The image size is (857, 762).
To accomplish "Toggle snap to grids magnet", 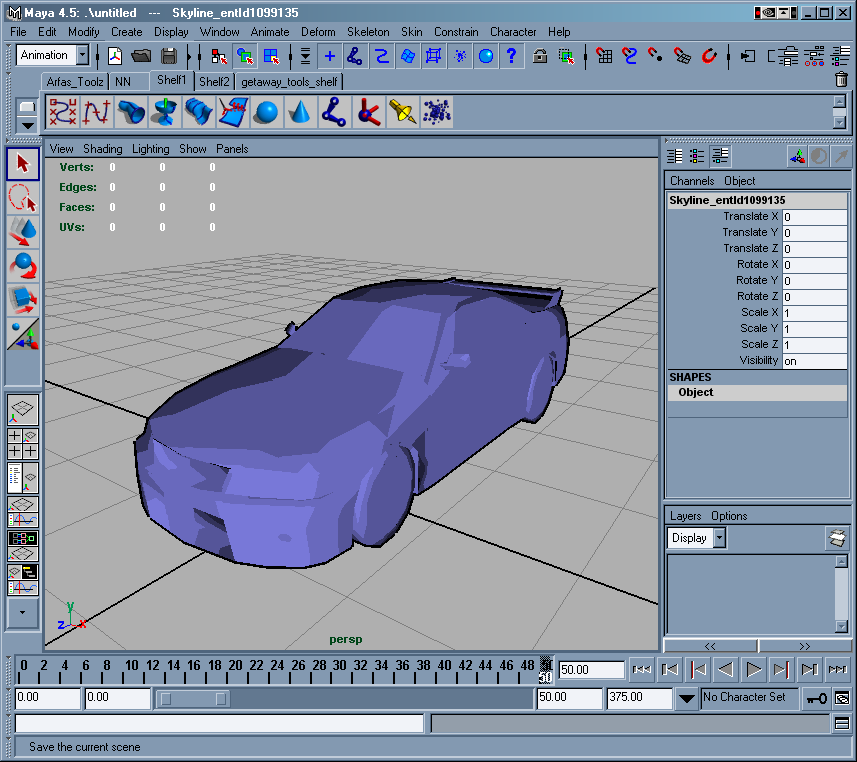I will pyautogui.click(x=604, y=56).
